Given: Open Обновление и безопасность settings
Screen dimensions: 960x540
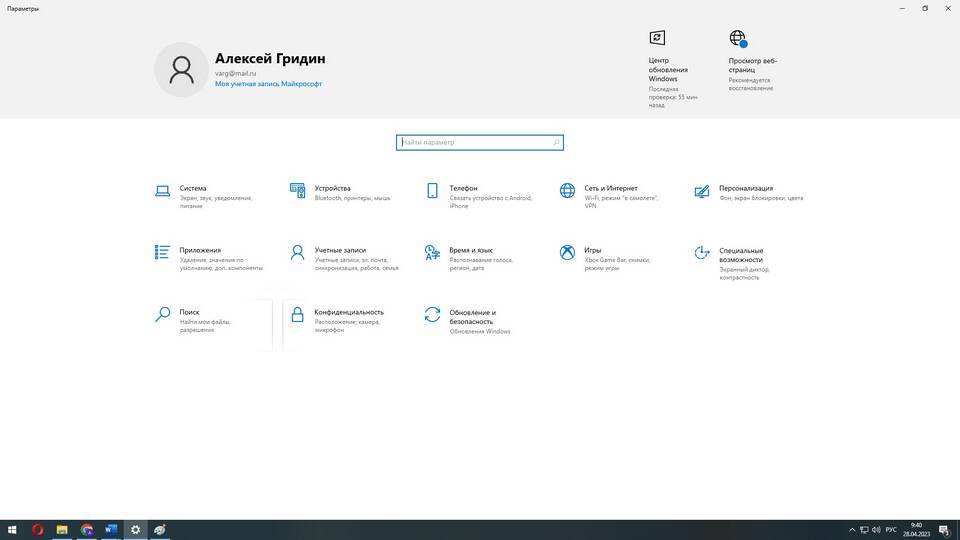Looking at the screenshot, I should pyautogui.click(x=472, y=317).
